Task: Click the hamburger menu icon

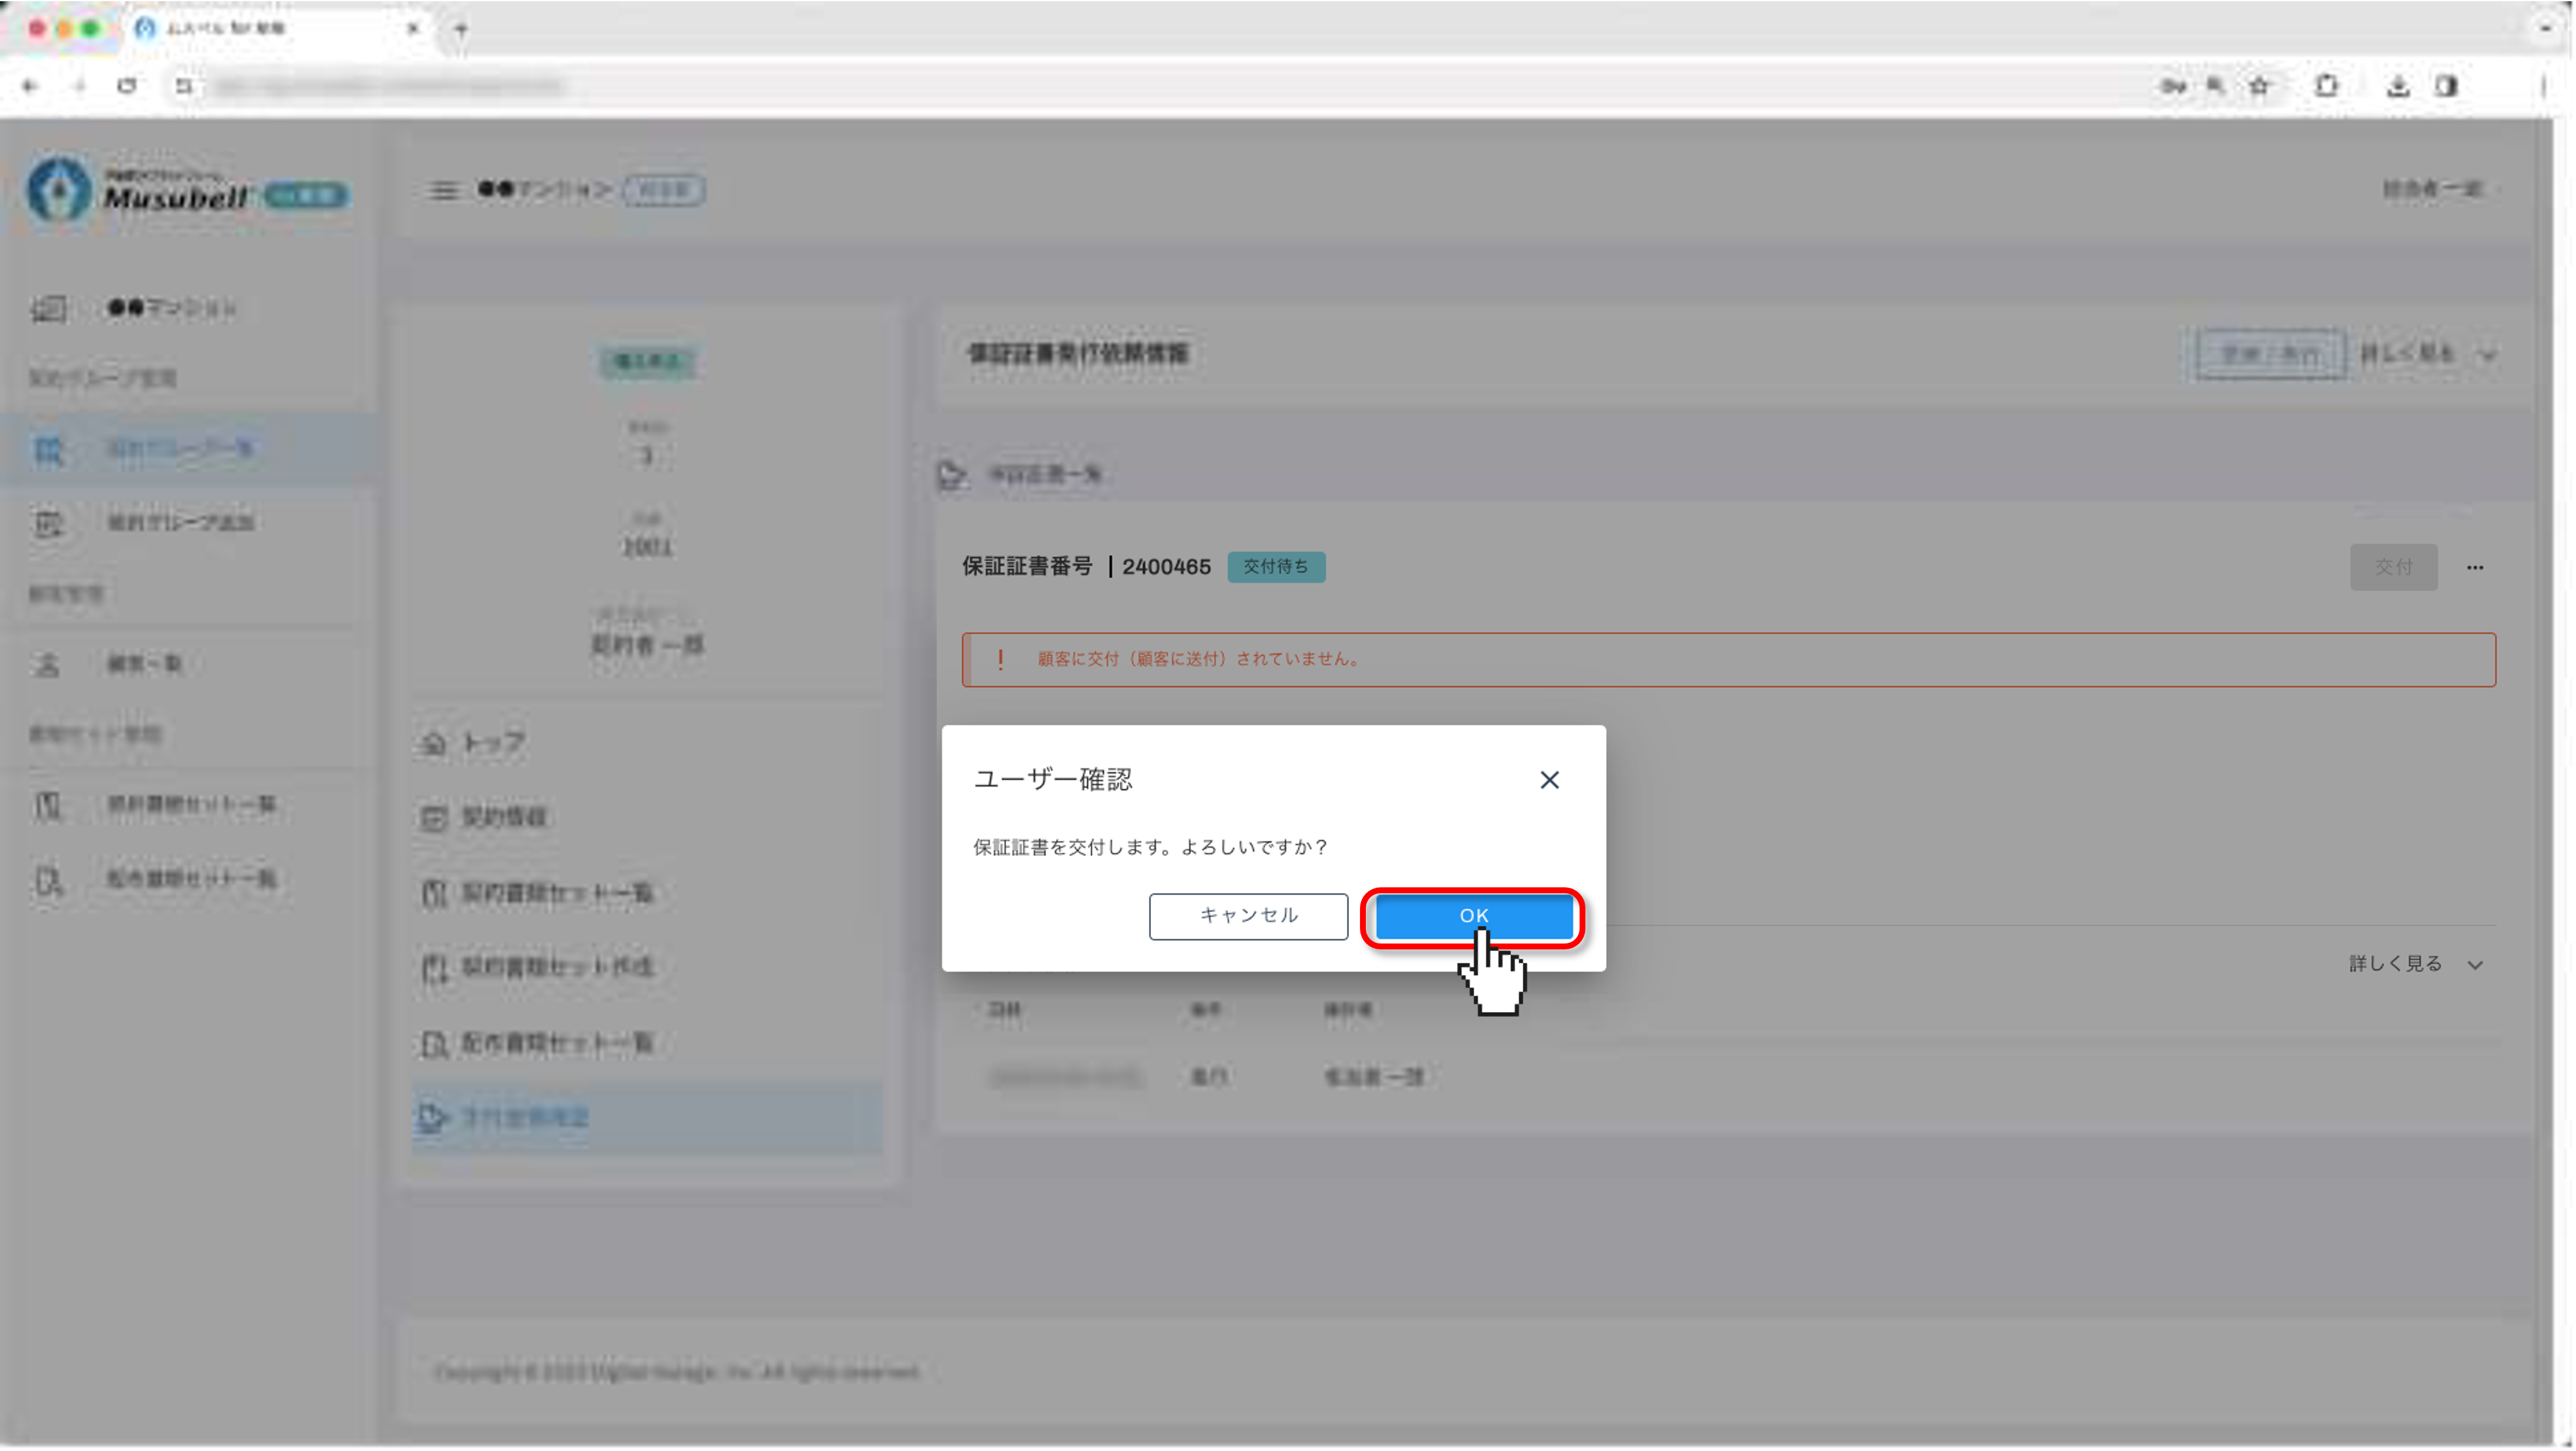Action: [x=443, y=189]
